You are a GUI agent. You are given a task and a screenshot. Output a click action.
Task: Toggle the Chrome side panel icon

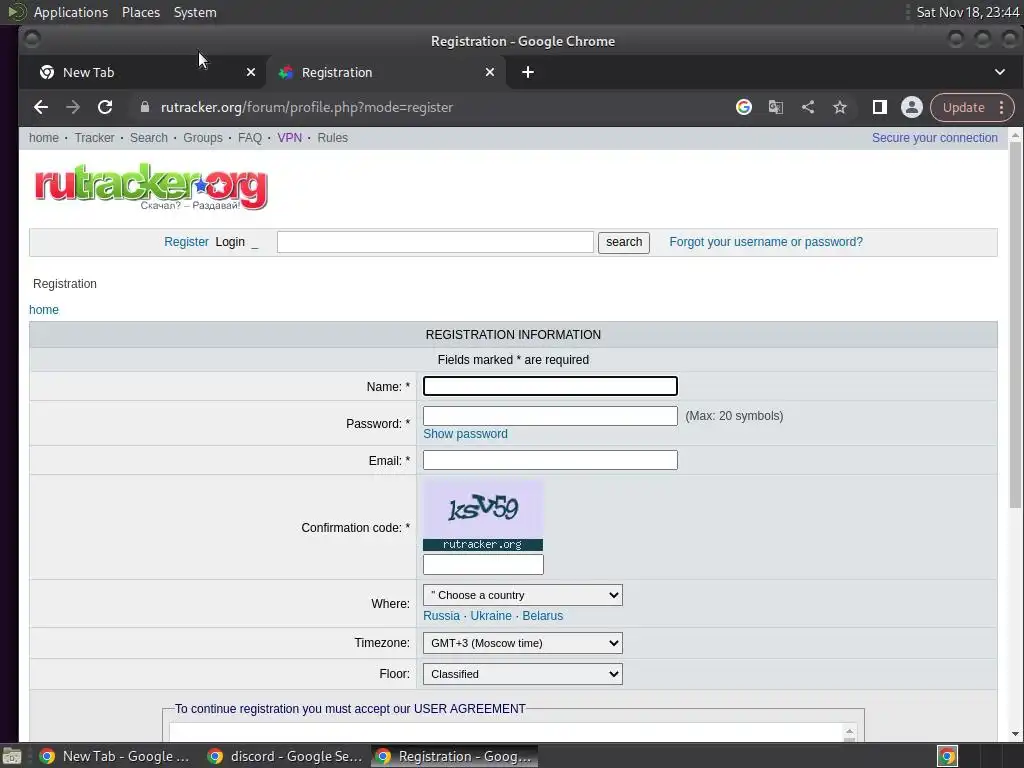[x=880, y=107]
